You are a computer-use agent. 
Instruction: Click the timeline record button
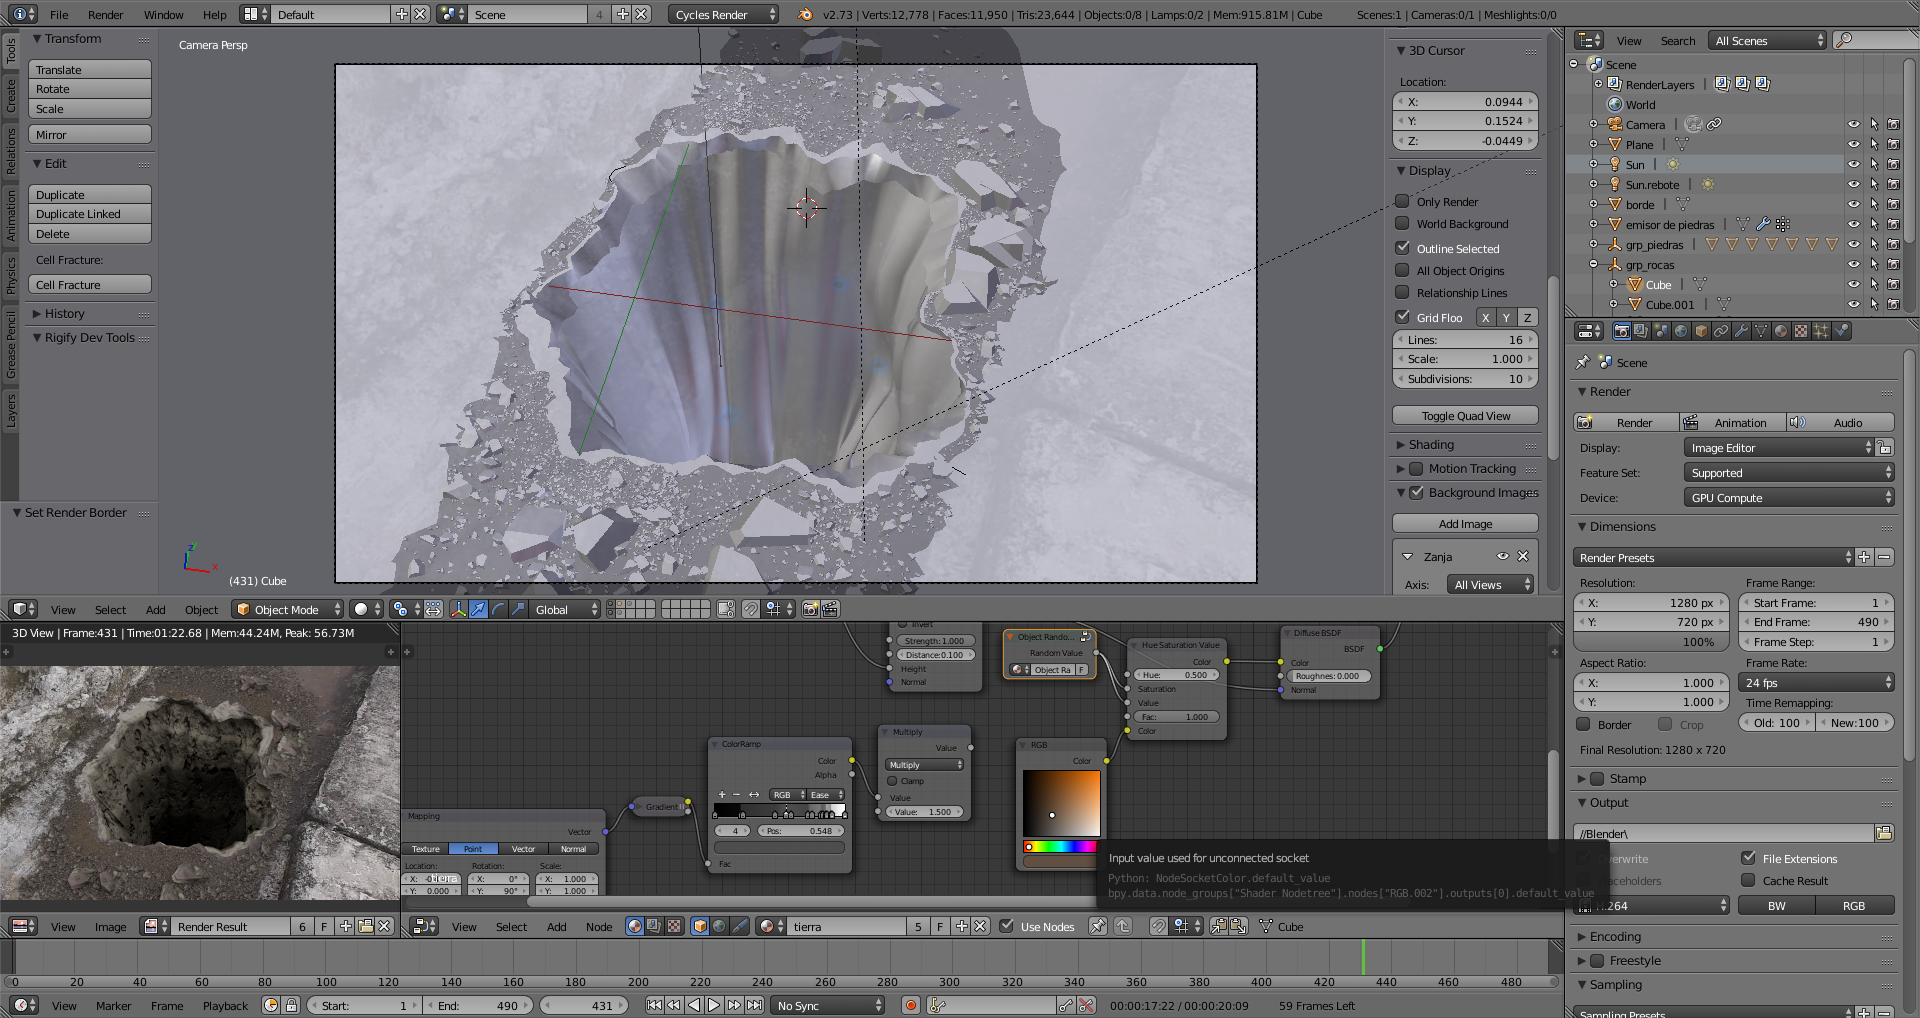pyautogui.click(x=910, y=1005)
